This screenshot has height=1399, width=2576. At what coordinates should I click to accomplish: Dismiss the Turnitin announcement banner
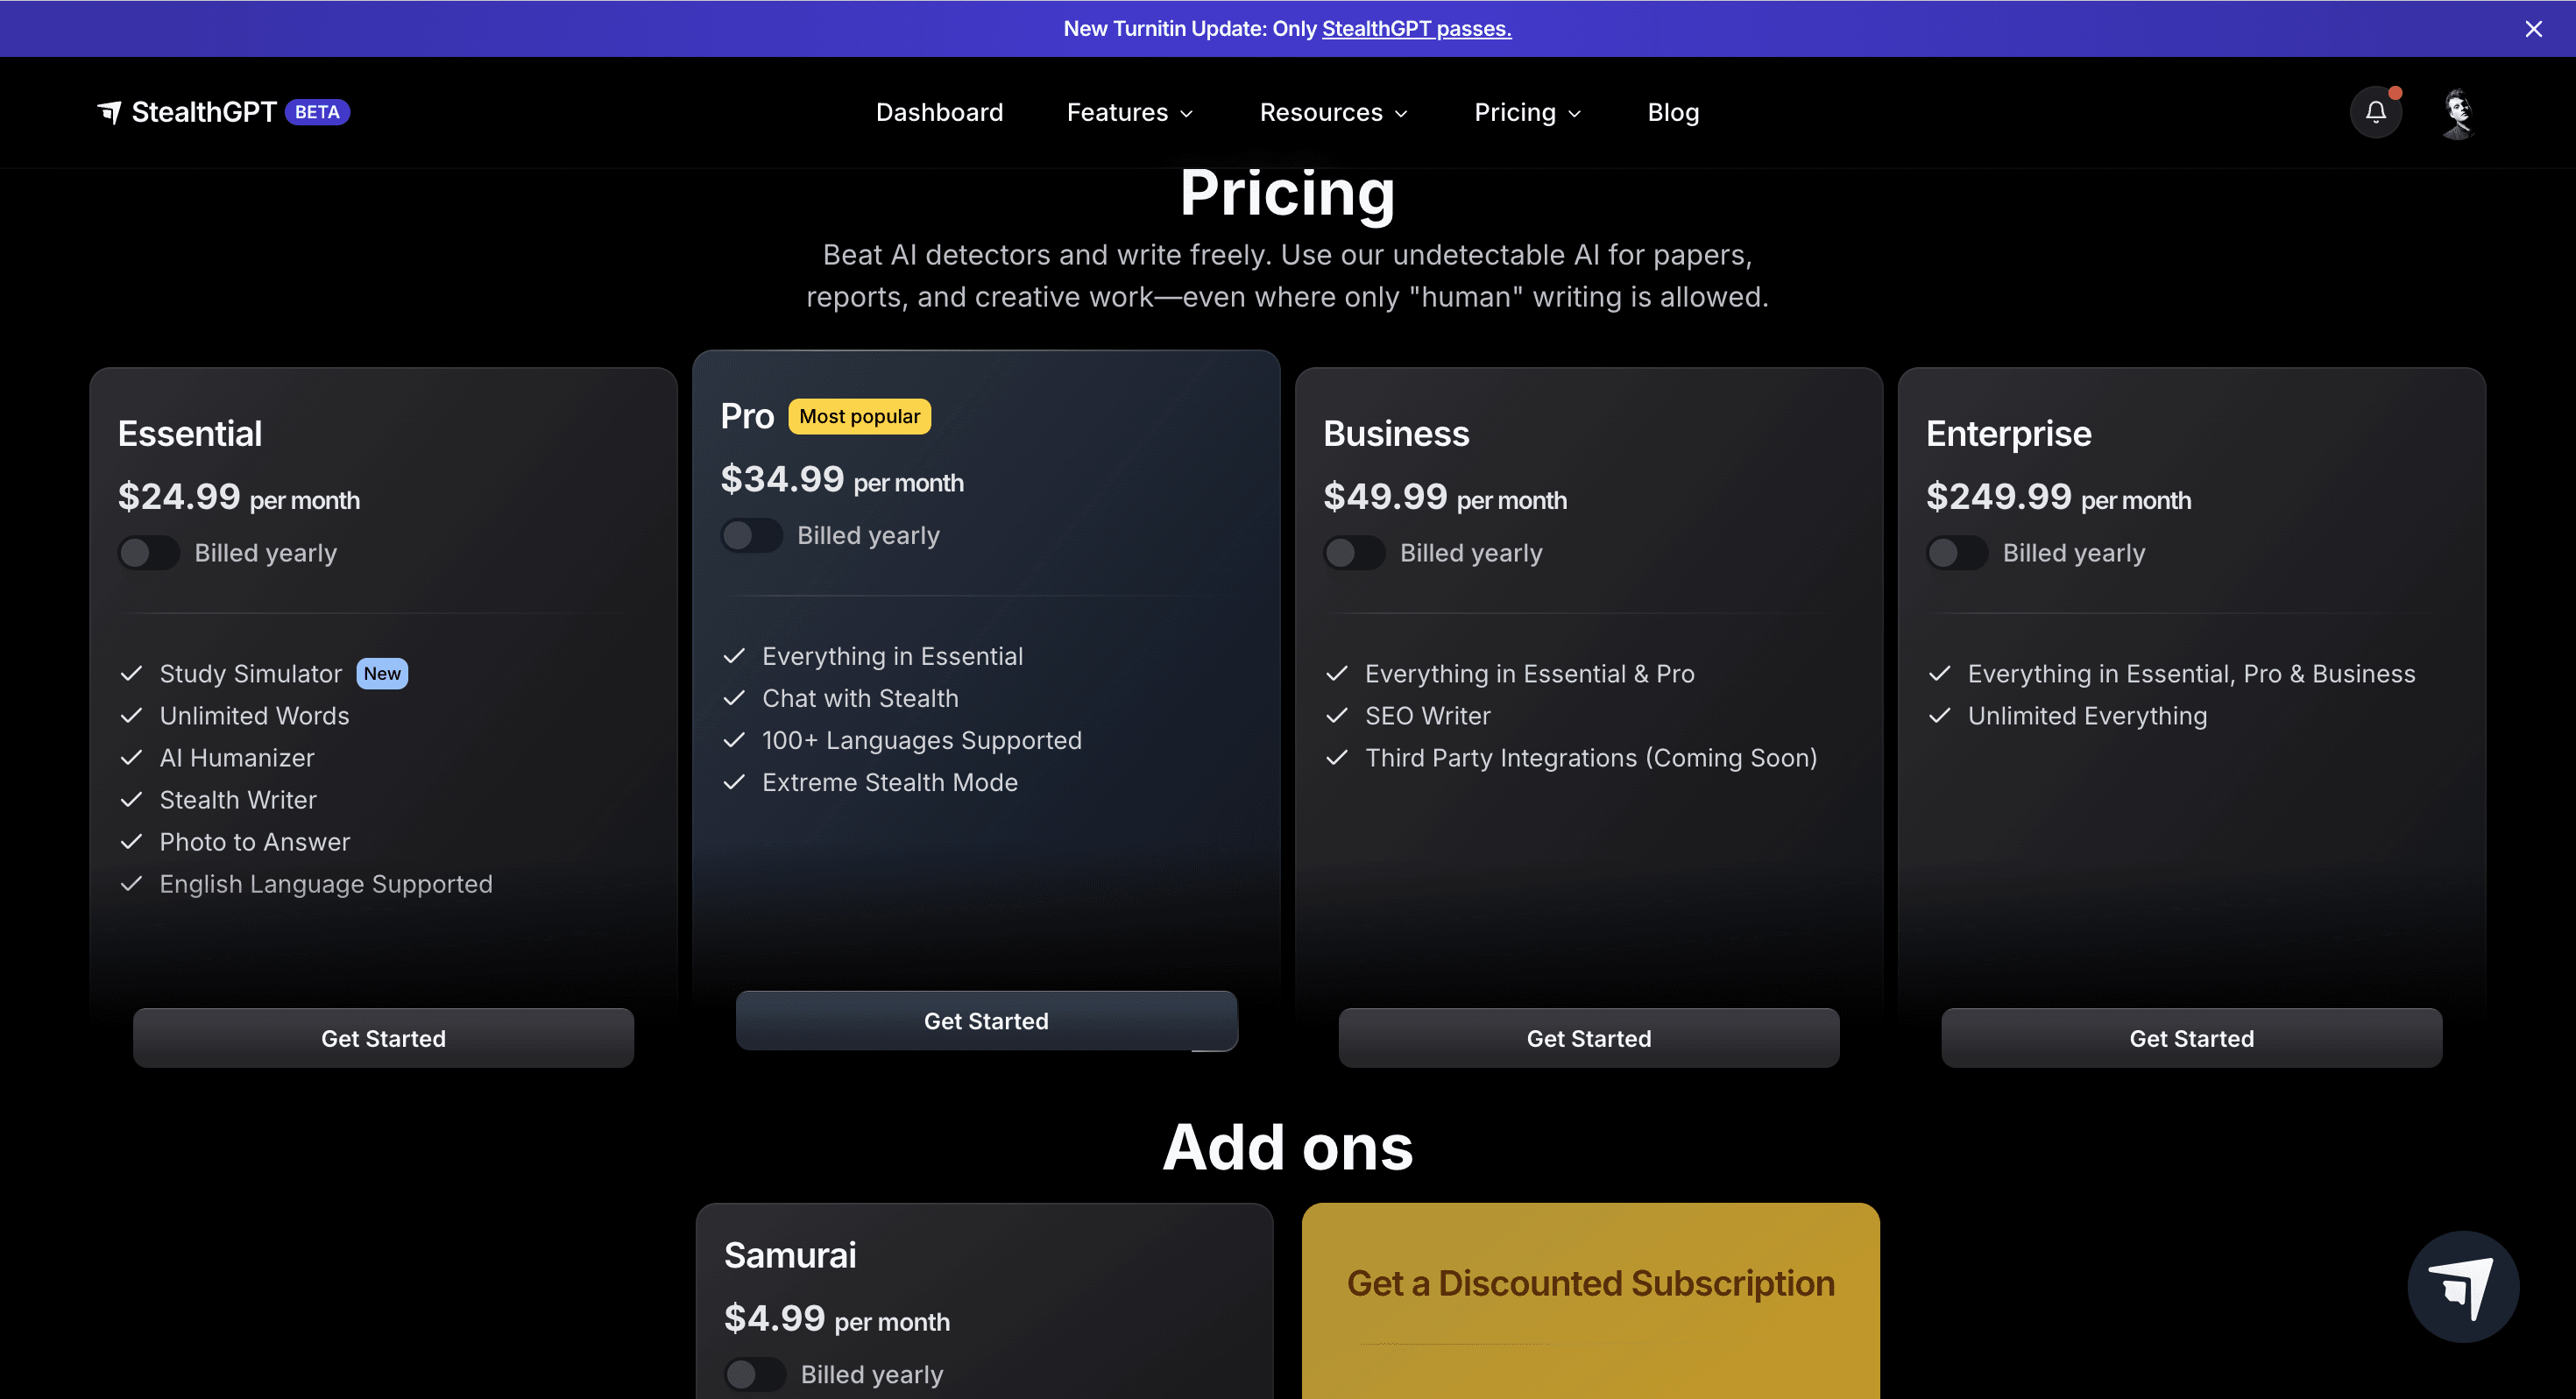tap(2533, 29)
